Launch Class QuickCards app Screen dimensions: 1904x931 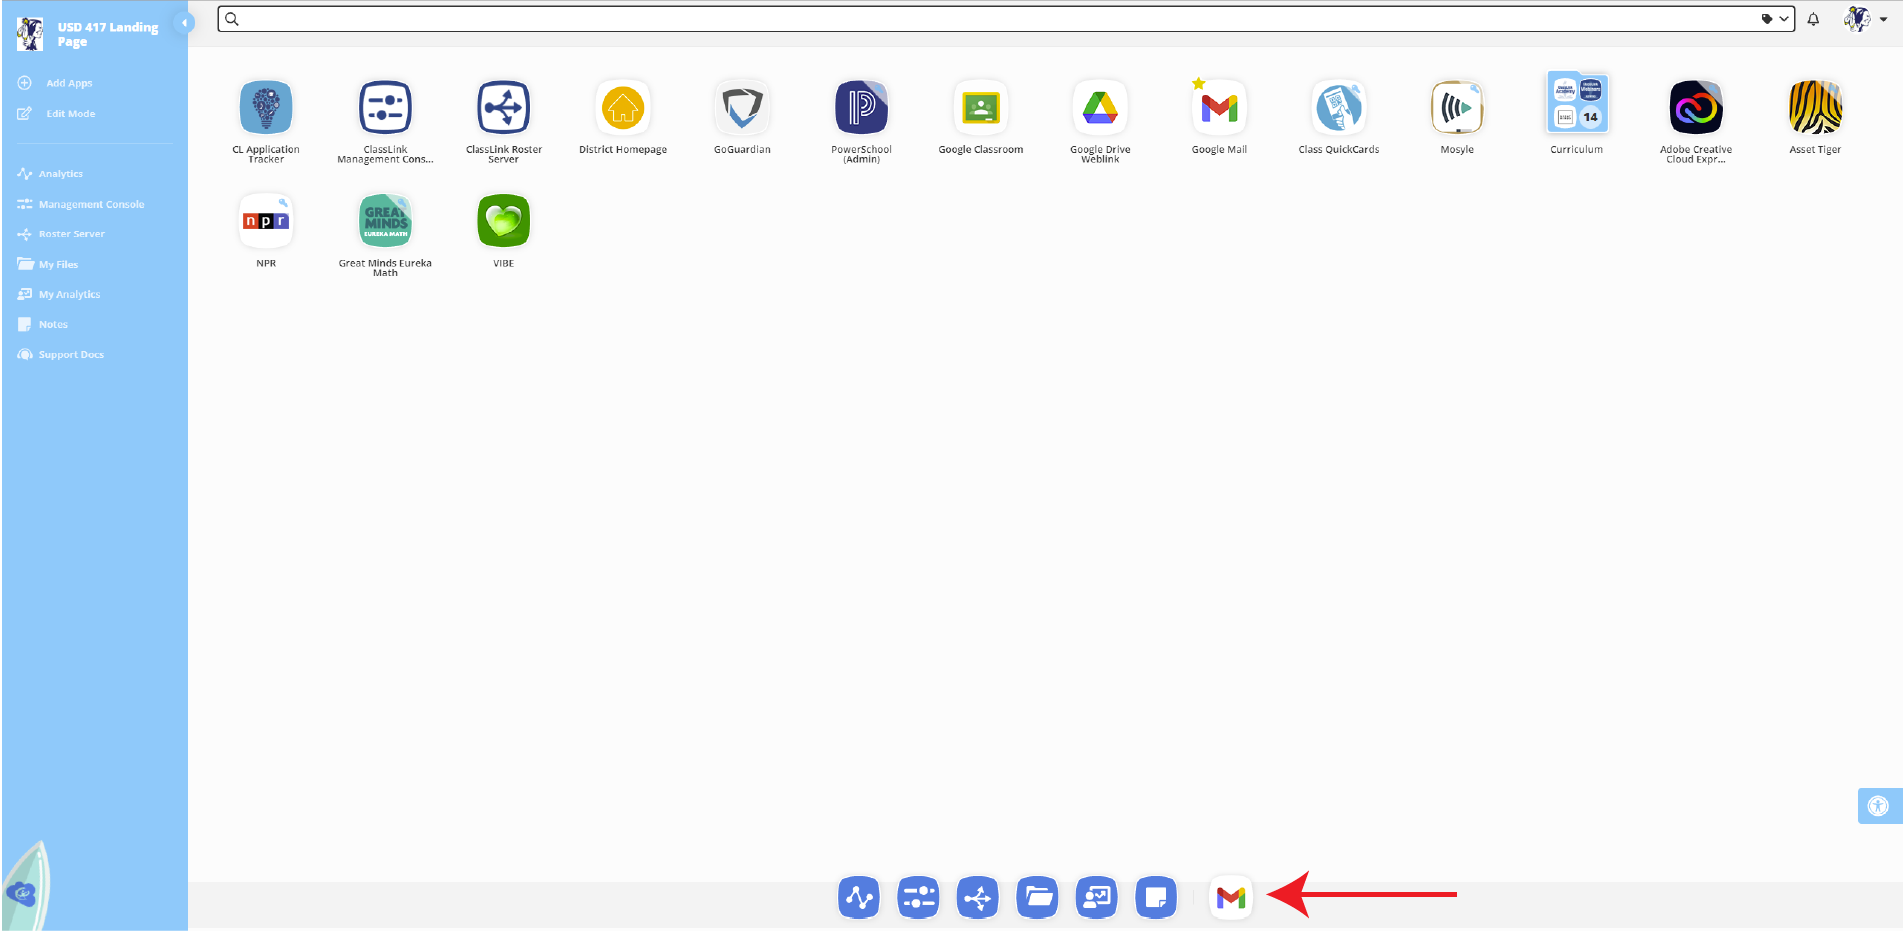coord(1338,108)
